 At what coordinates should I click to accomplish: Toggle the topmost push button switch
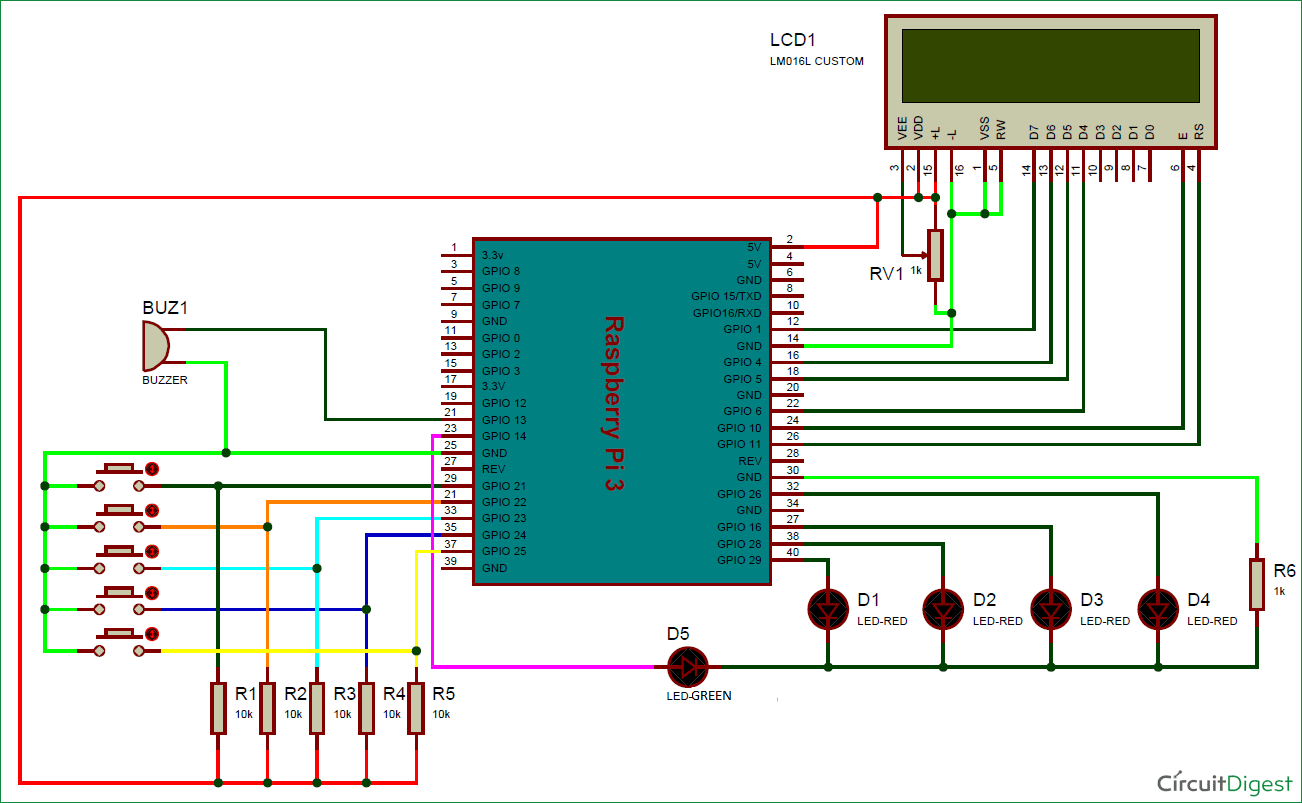click(118, 468)
